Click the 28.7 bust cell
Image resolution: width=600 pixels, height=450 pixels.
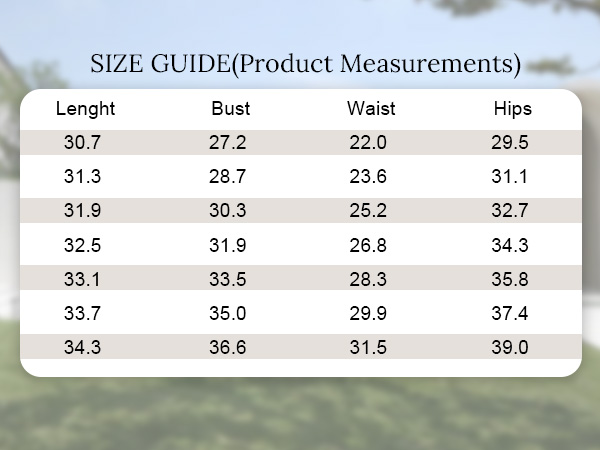point(227,176)
